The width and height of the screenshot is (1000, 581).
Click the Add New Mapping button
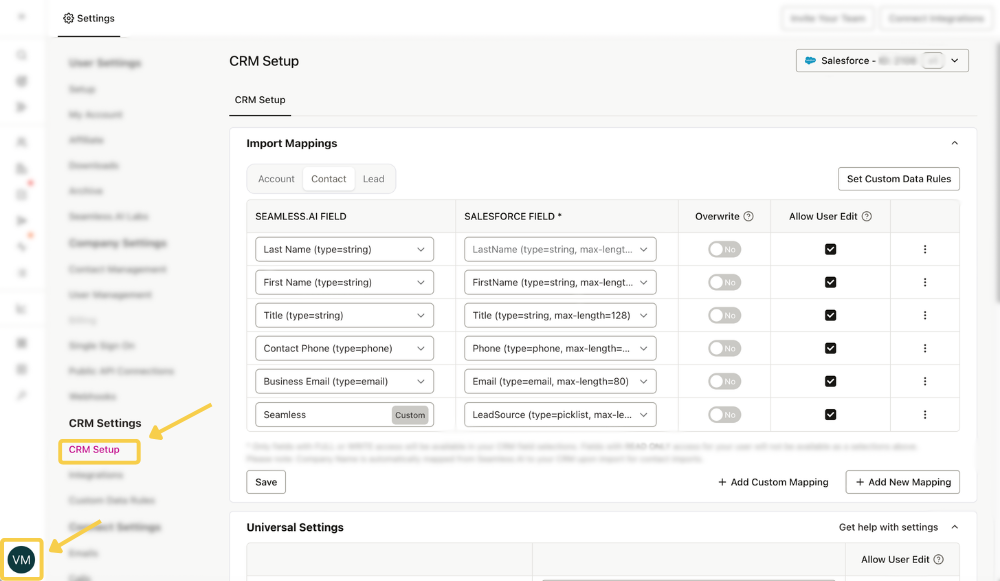[x=902, y=481]
